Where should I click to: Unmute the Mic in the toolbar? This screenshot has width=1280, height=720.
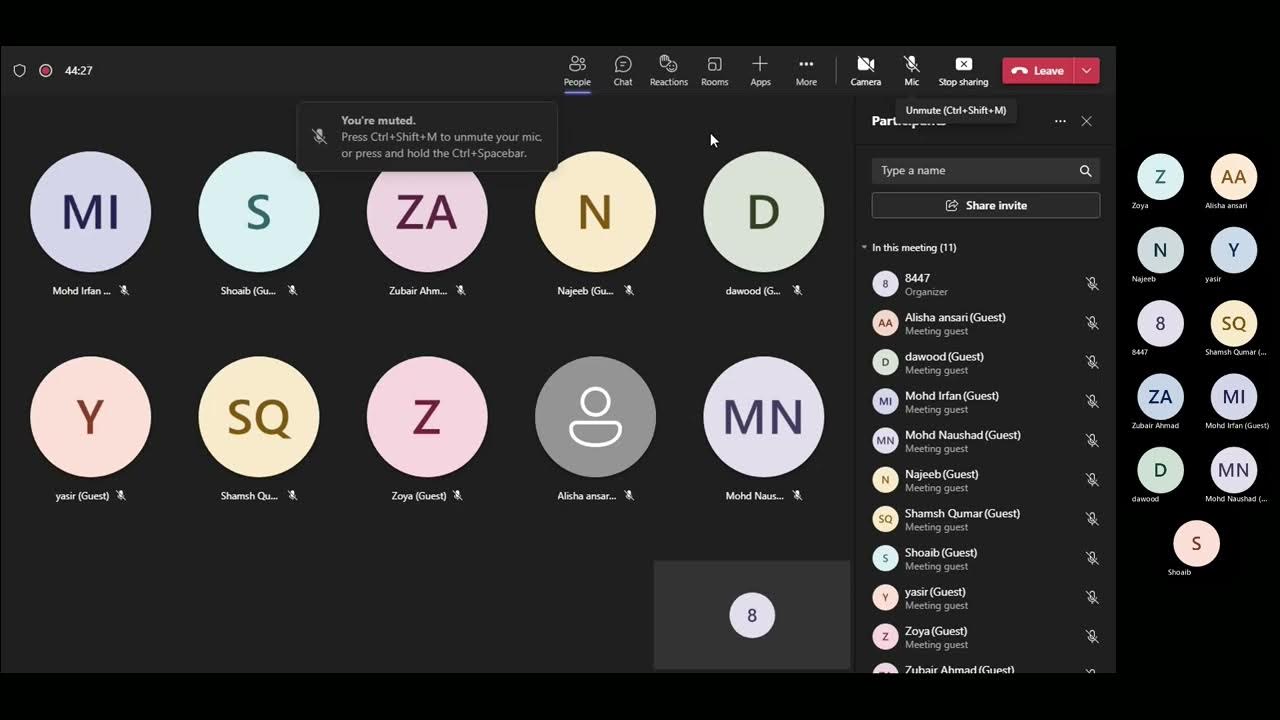912,71
